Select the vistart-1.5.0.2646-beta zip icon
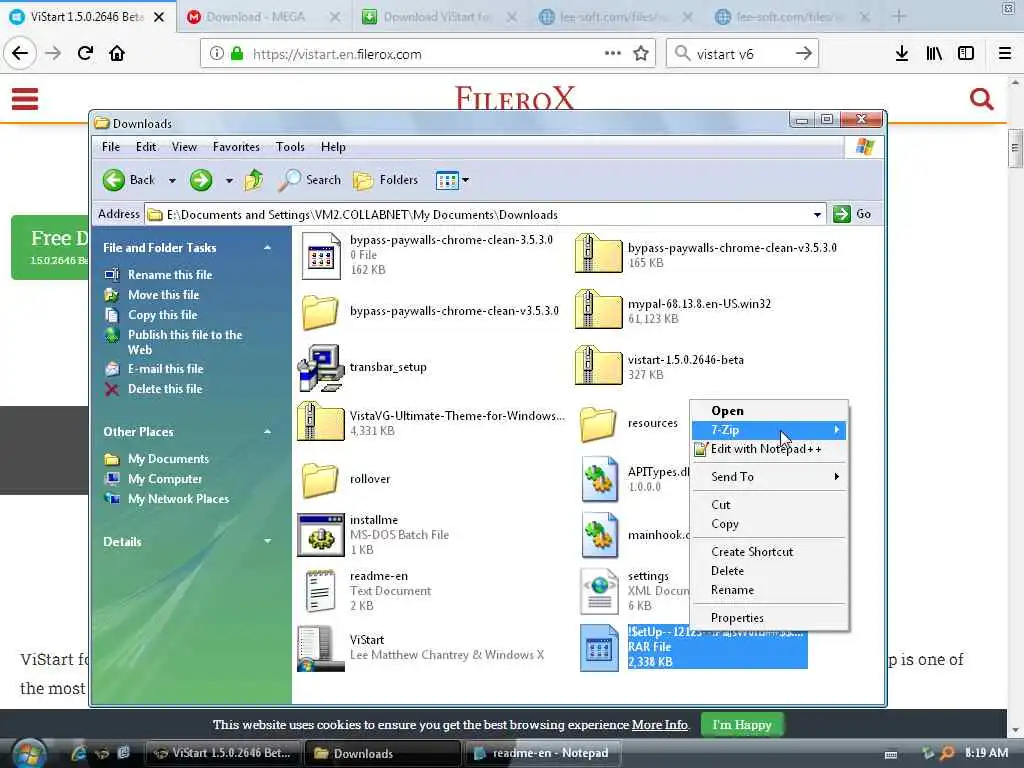Screen dimensions: 1024x768 [x=598, y=366]
